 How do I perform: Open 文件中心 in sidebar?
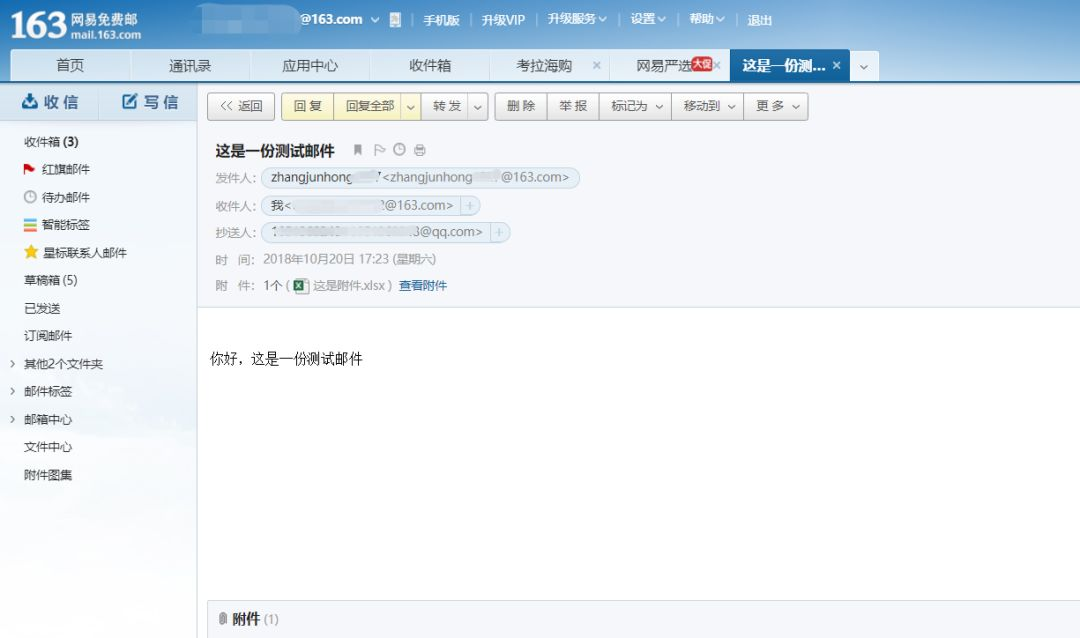48,446
